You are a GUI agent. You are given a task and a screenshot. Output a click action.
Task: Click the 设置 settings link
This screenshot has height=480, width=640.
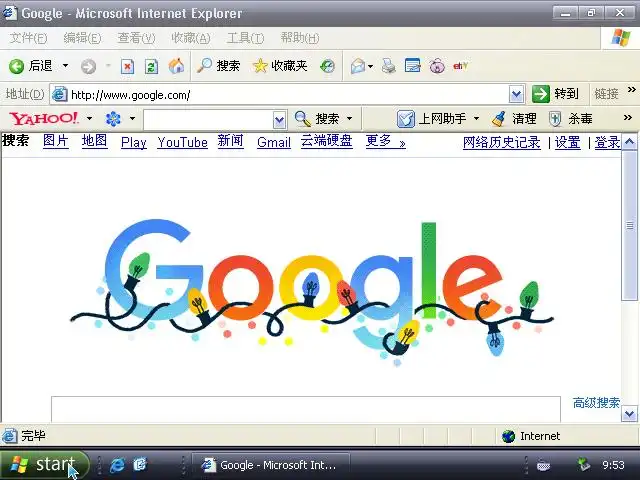click(x=567, y=142)
